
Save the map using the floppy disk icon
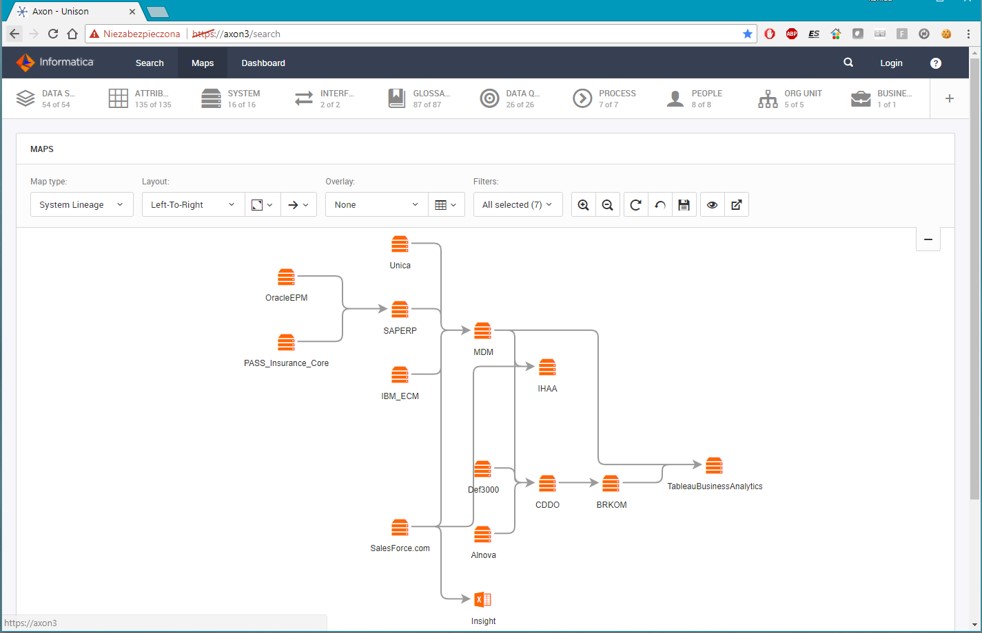684,205
